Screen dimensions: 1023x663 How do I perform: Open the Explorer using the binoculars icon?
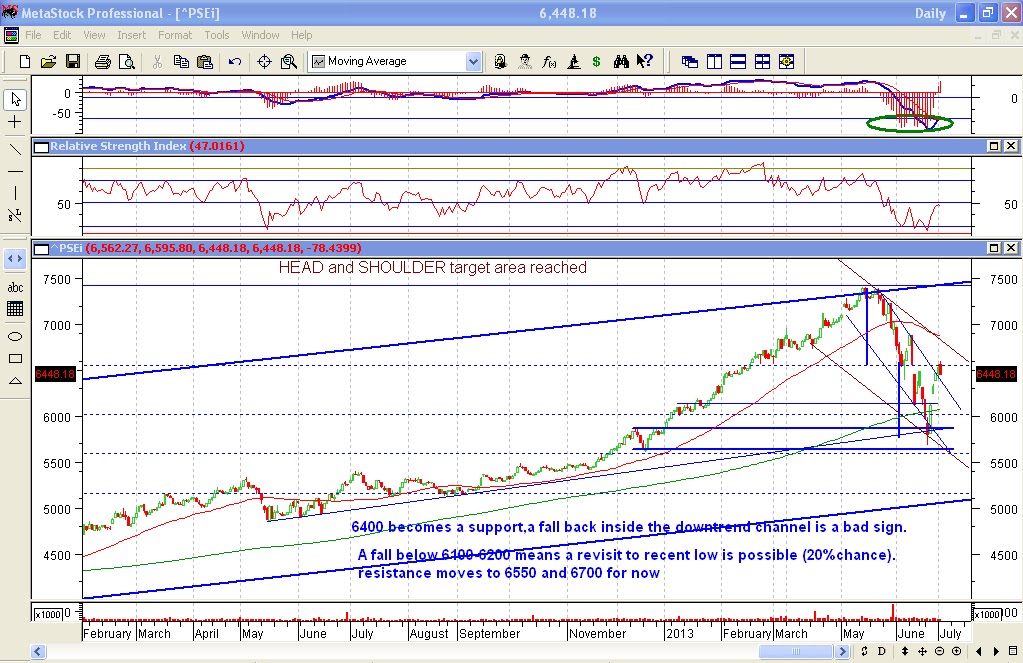[x=623, y=61]
